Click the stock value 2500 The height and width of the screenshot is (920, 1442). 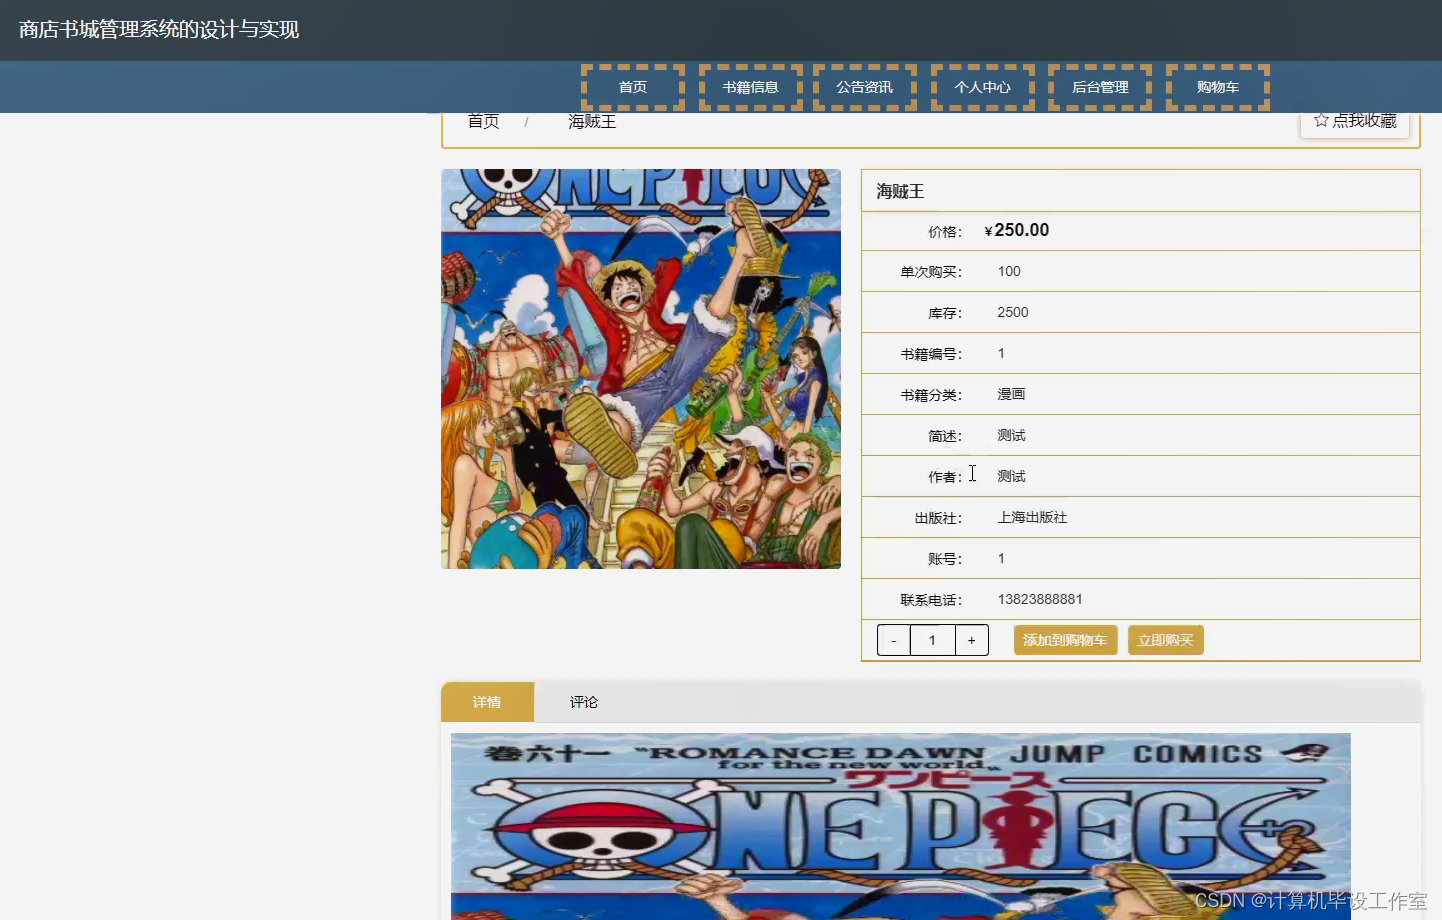click(1013, 312)
